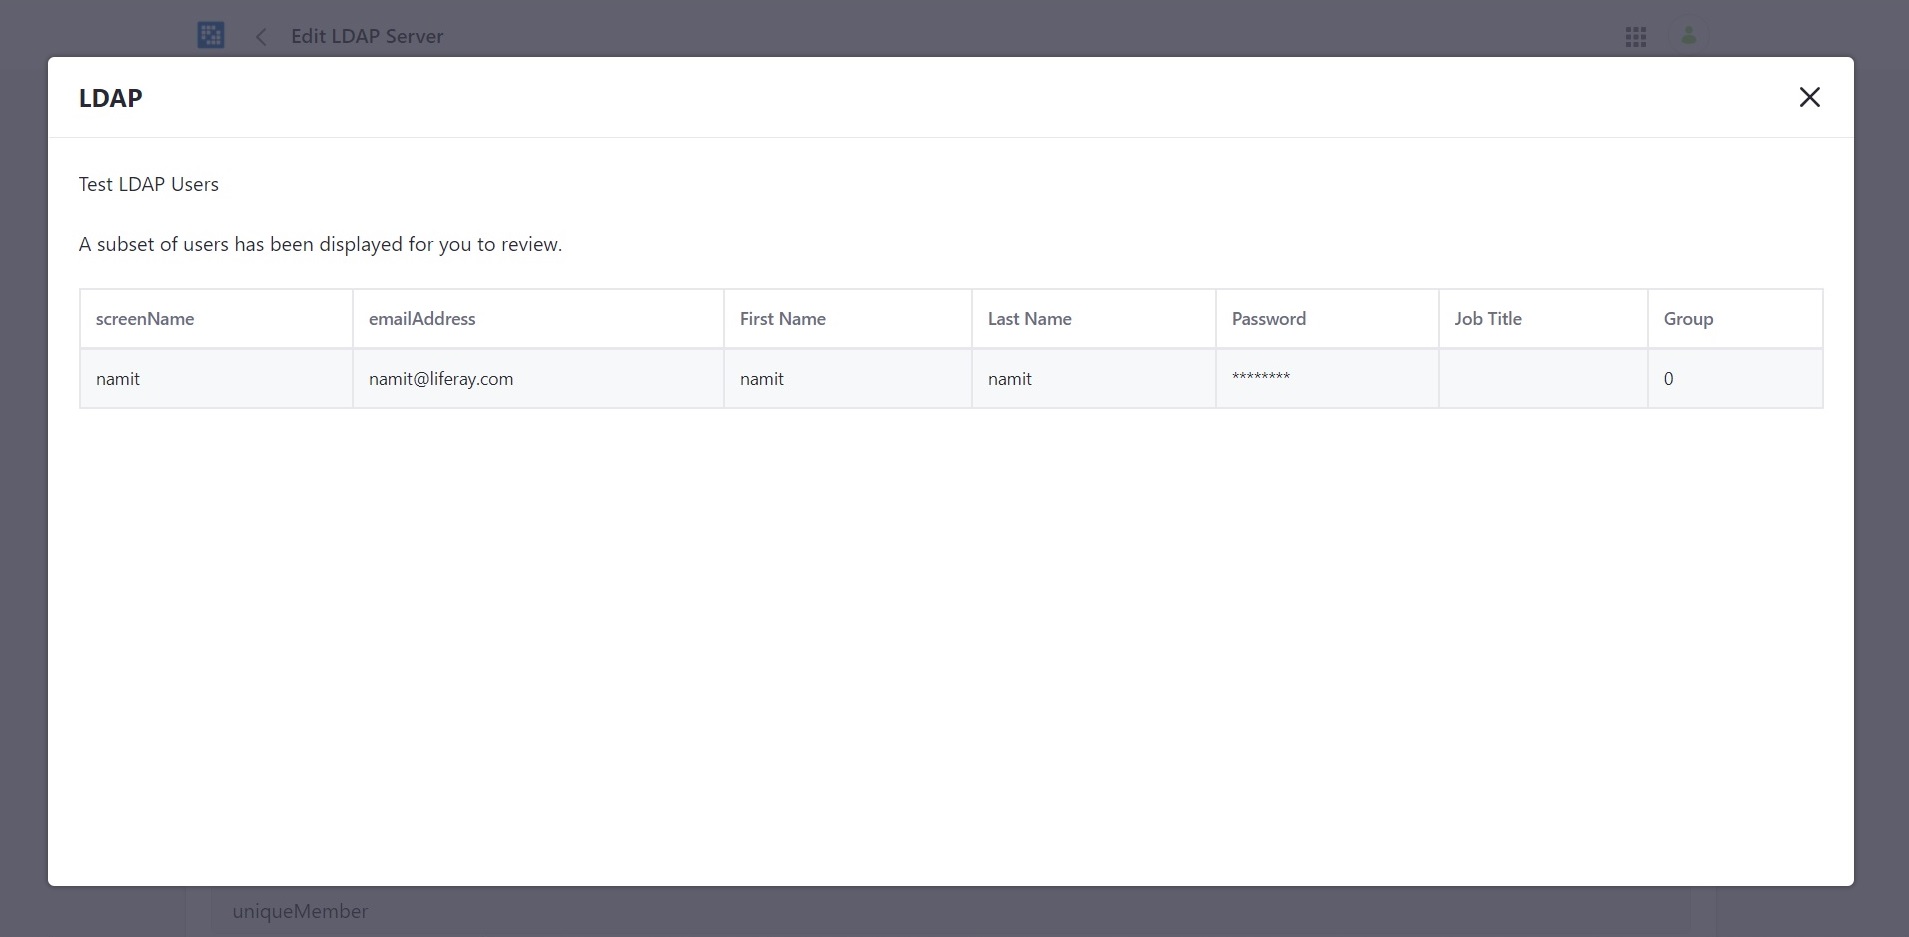Select the Group value 0 cell
Image resolution: width=1909 pixels, height=937 pixels.
1735,378
